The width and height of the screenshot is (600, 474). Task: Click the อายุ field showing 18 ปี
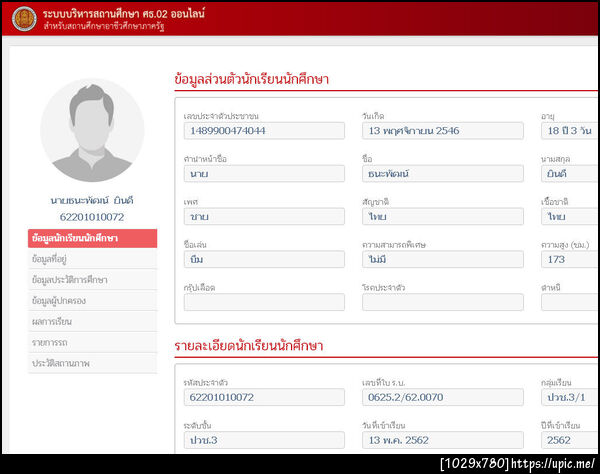[x=570, y=131]
